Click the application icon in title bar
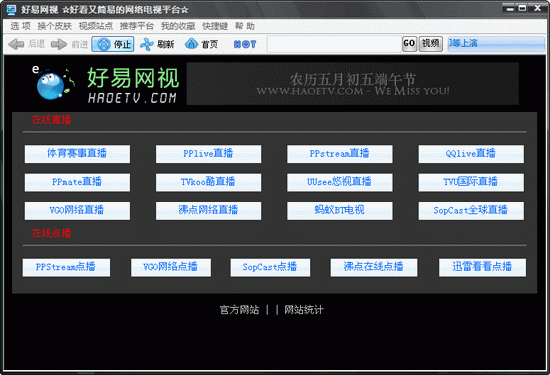Screen dimensions: 550x375 (x=11, y=9)
